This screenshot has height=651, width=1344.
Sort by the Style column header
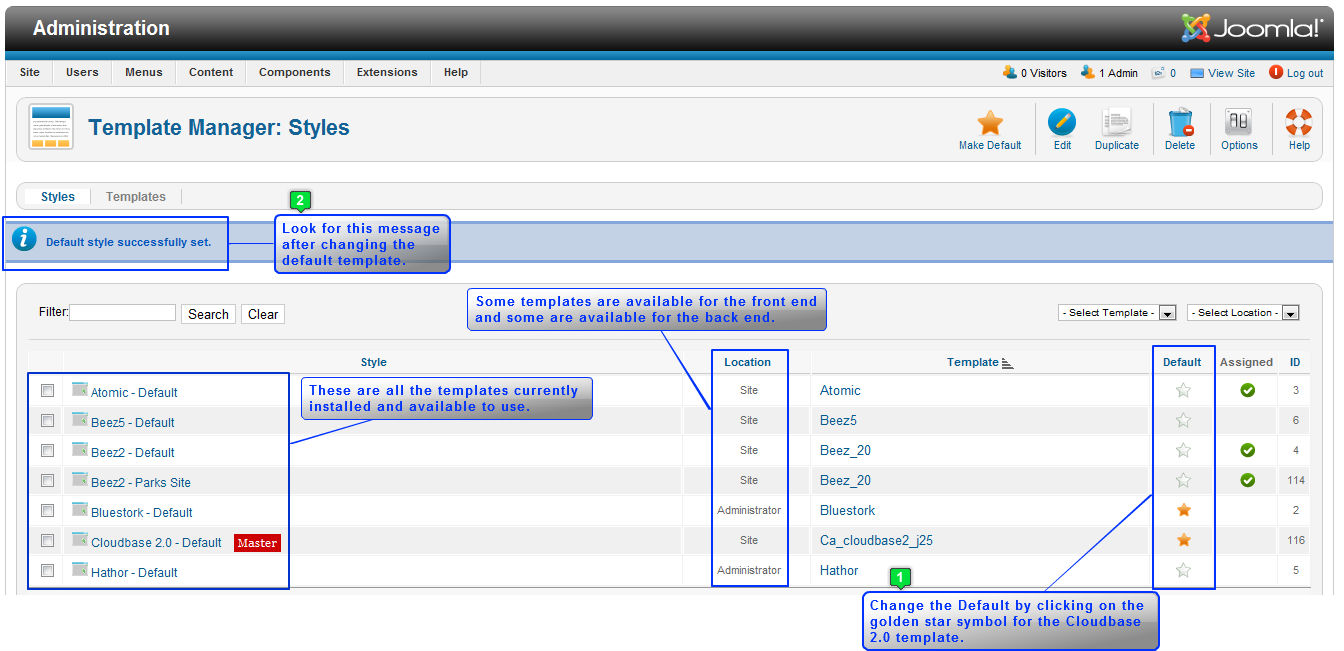point(373,362)
